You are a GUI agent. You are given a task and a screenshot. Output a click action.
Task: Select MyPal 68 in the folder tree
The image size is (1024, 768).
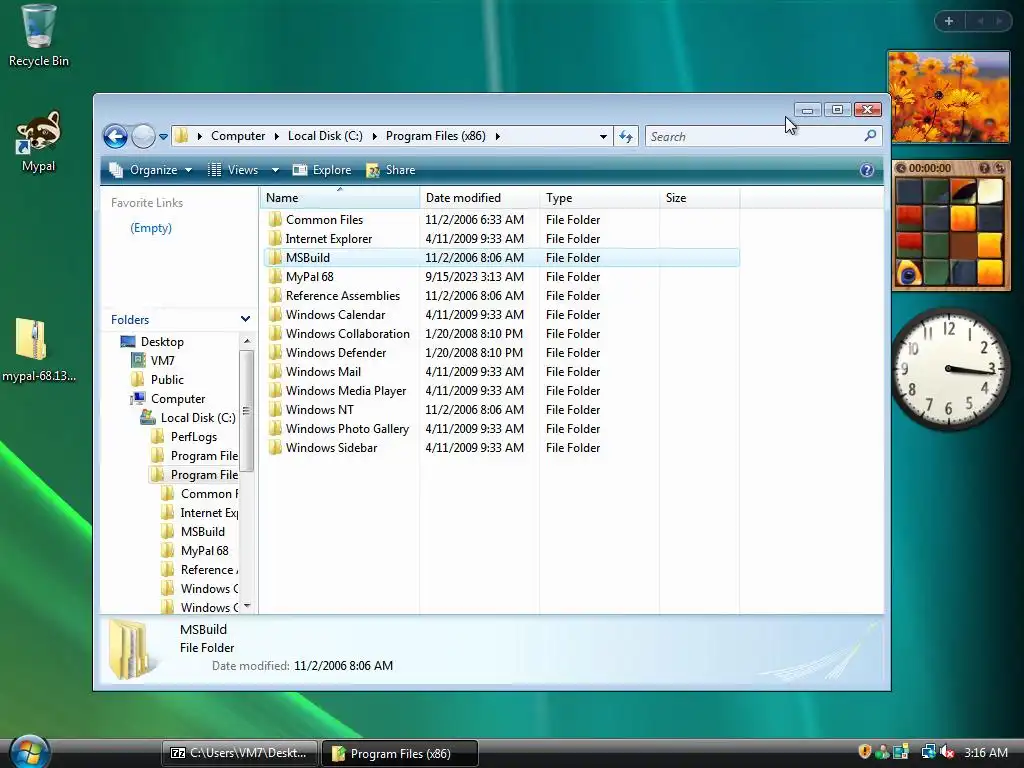pyautogui.click(x=204, y=551)
